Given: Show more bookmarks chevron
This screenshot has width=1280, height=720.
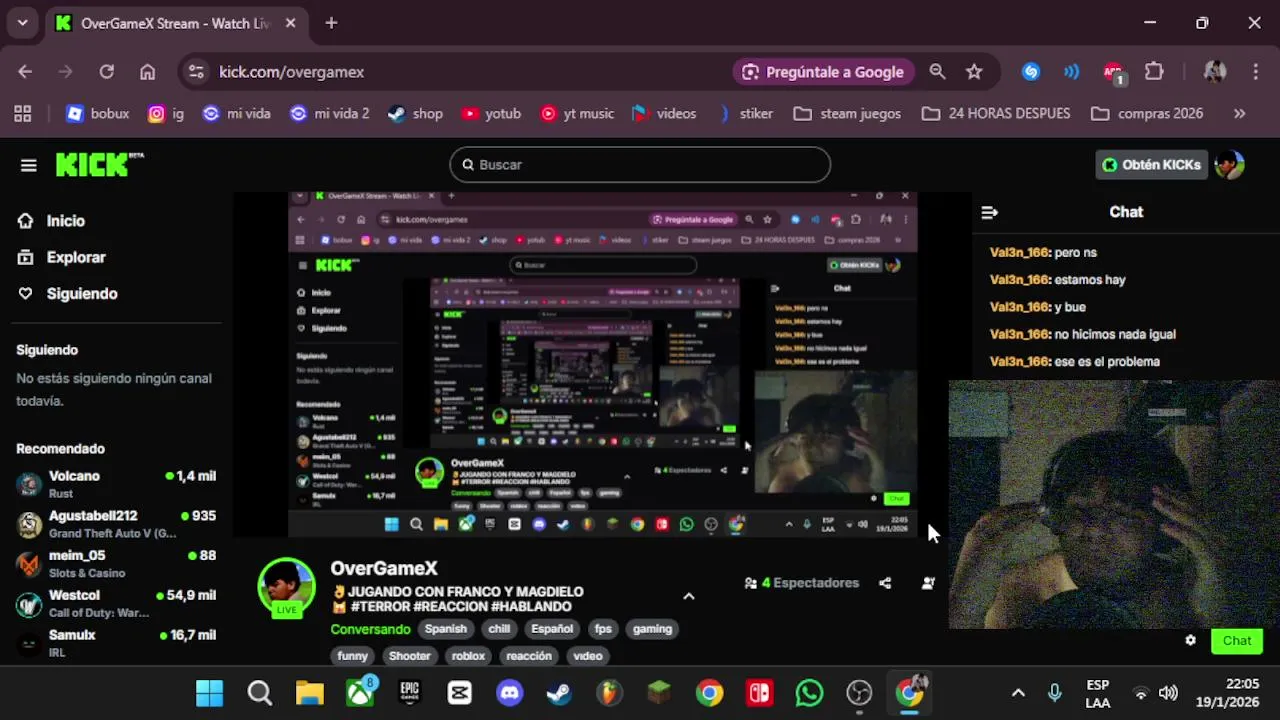Looking at the screenshot, I should [x=1240, y=114].
